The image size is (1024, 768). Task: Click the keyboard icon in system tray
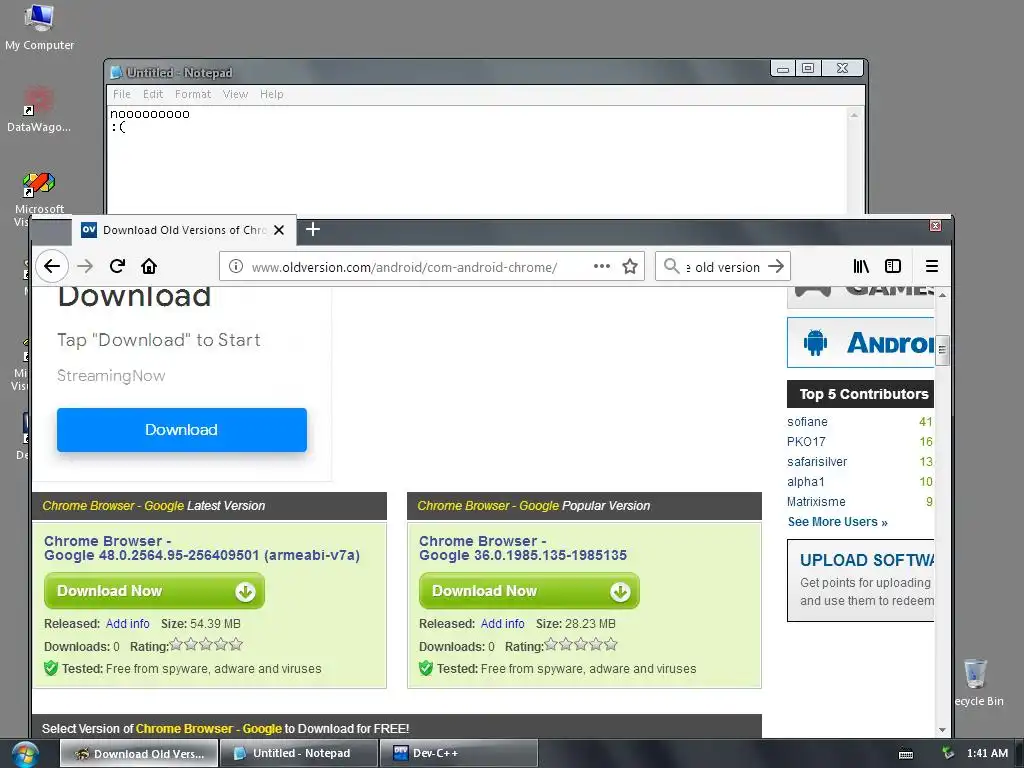pyautogui.click(x=906, y=754)
